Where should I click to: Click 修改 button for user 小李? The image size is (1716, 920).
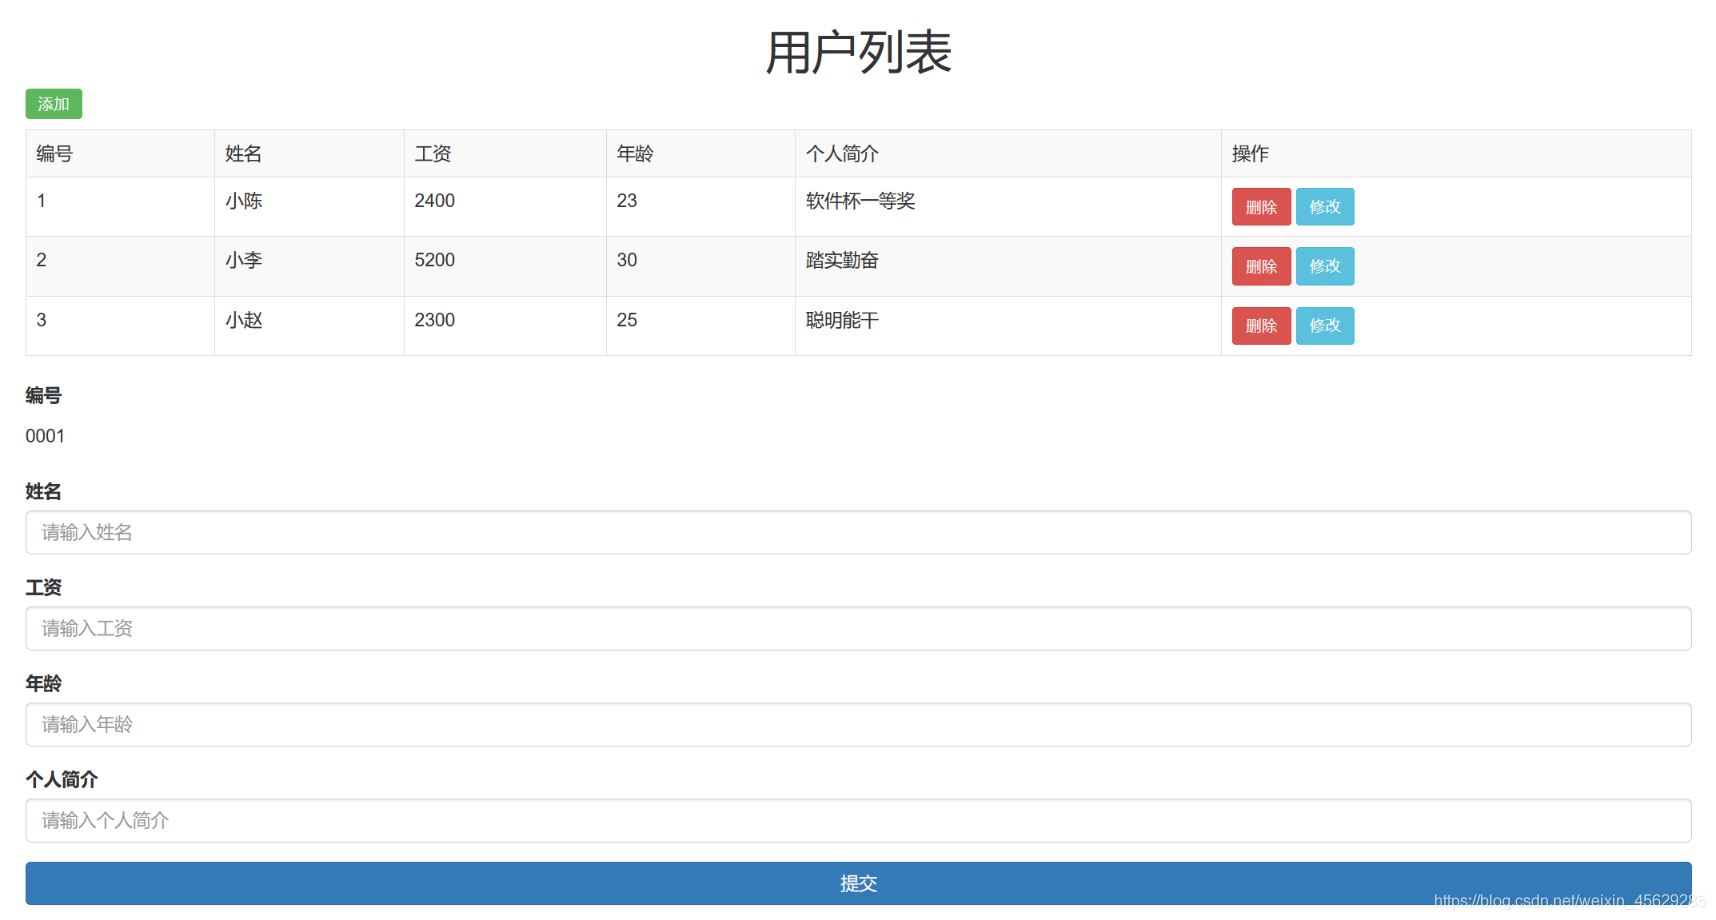(x=1325, y=266)
